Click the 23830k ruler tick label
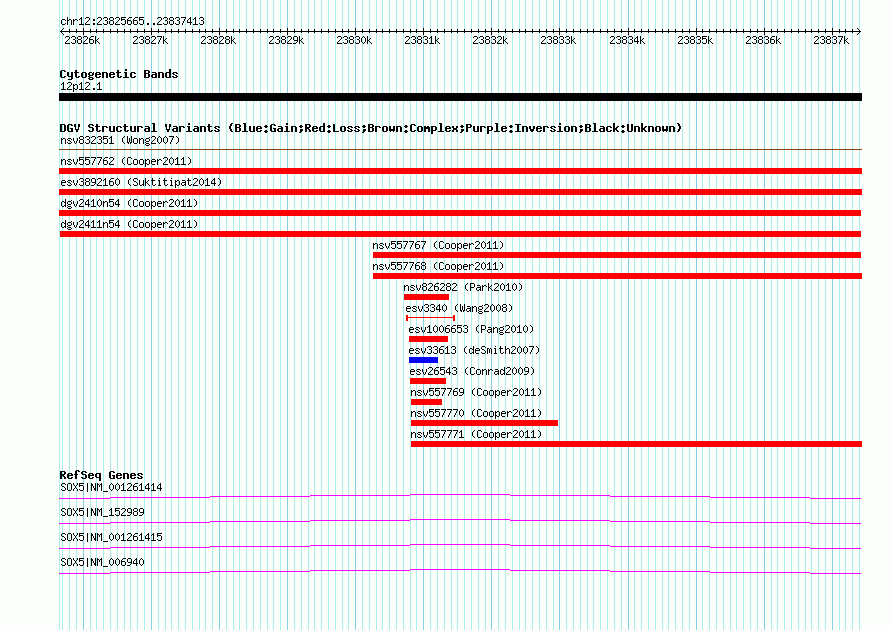The width and height of the screenshot is (890, 630). (354, 40)
